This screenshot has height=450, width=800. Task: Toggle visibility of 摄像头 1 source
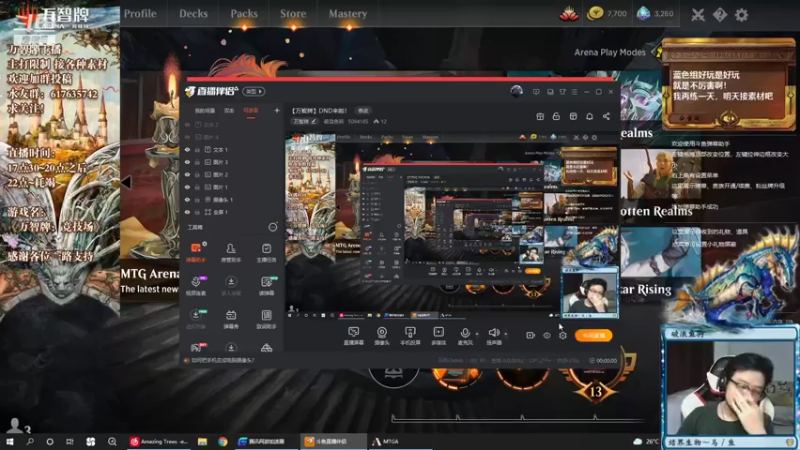[x=187, y=200]
